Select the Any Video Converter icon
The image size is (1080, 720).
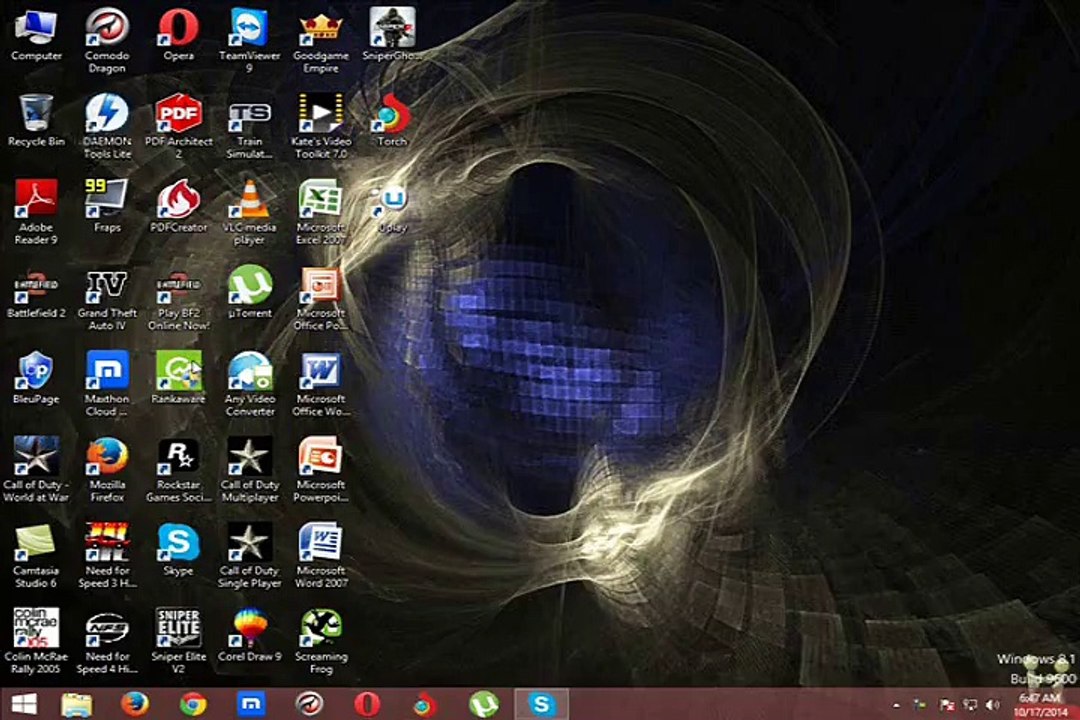click(249, 384)
